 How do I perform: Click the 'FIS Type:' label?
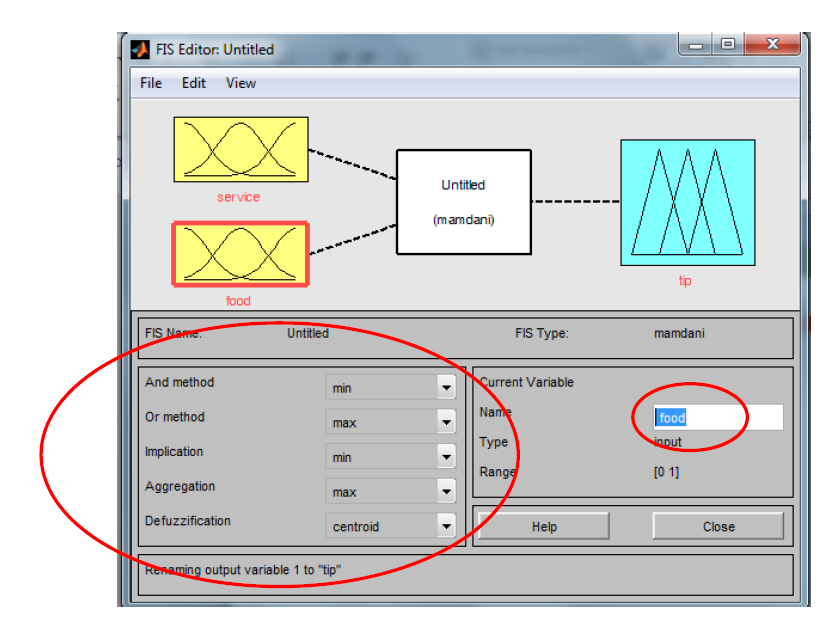[542, 333]
